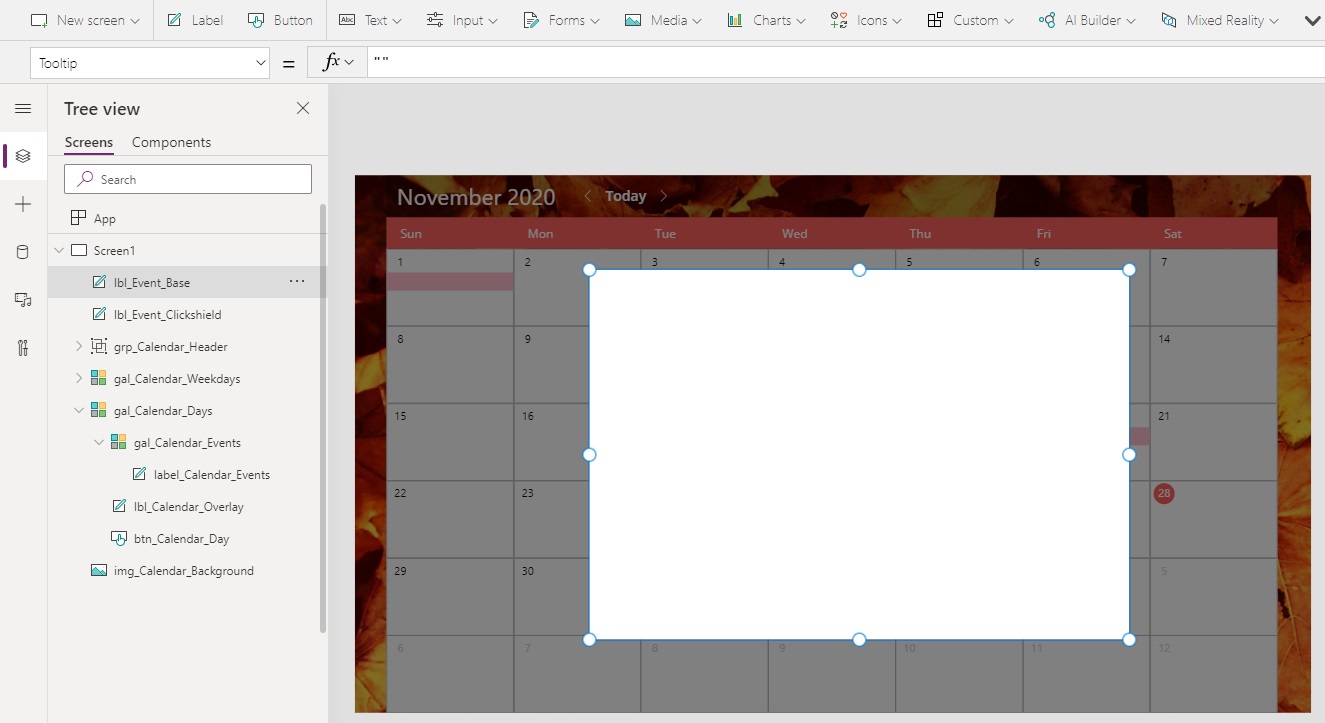
Task: Open the Advanced tools icon
Action: pos(23,347)
